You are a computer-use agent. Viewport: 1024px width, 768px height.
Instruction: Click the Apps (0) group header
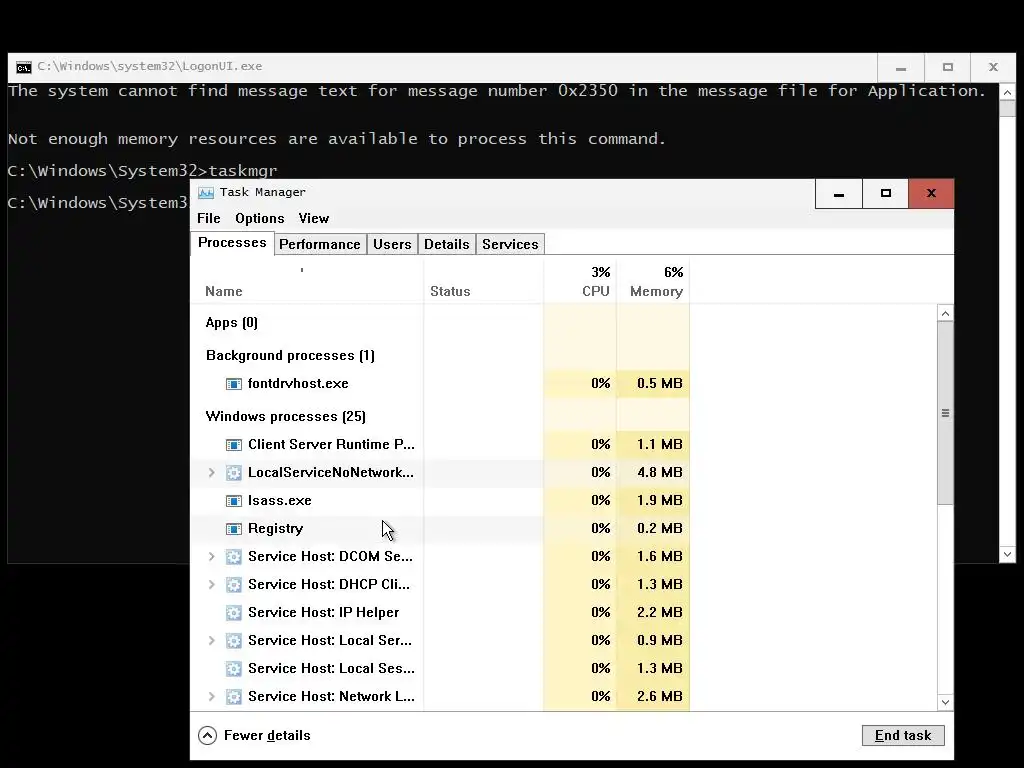point(231,323)
